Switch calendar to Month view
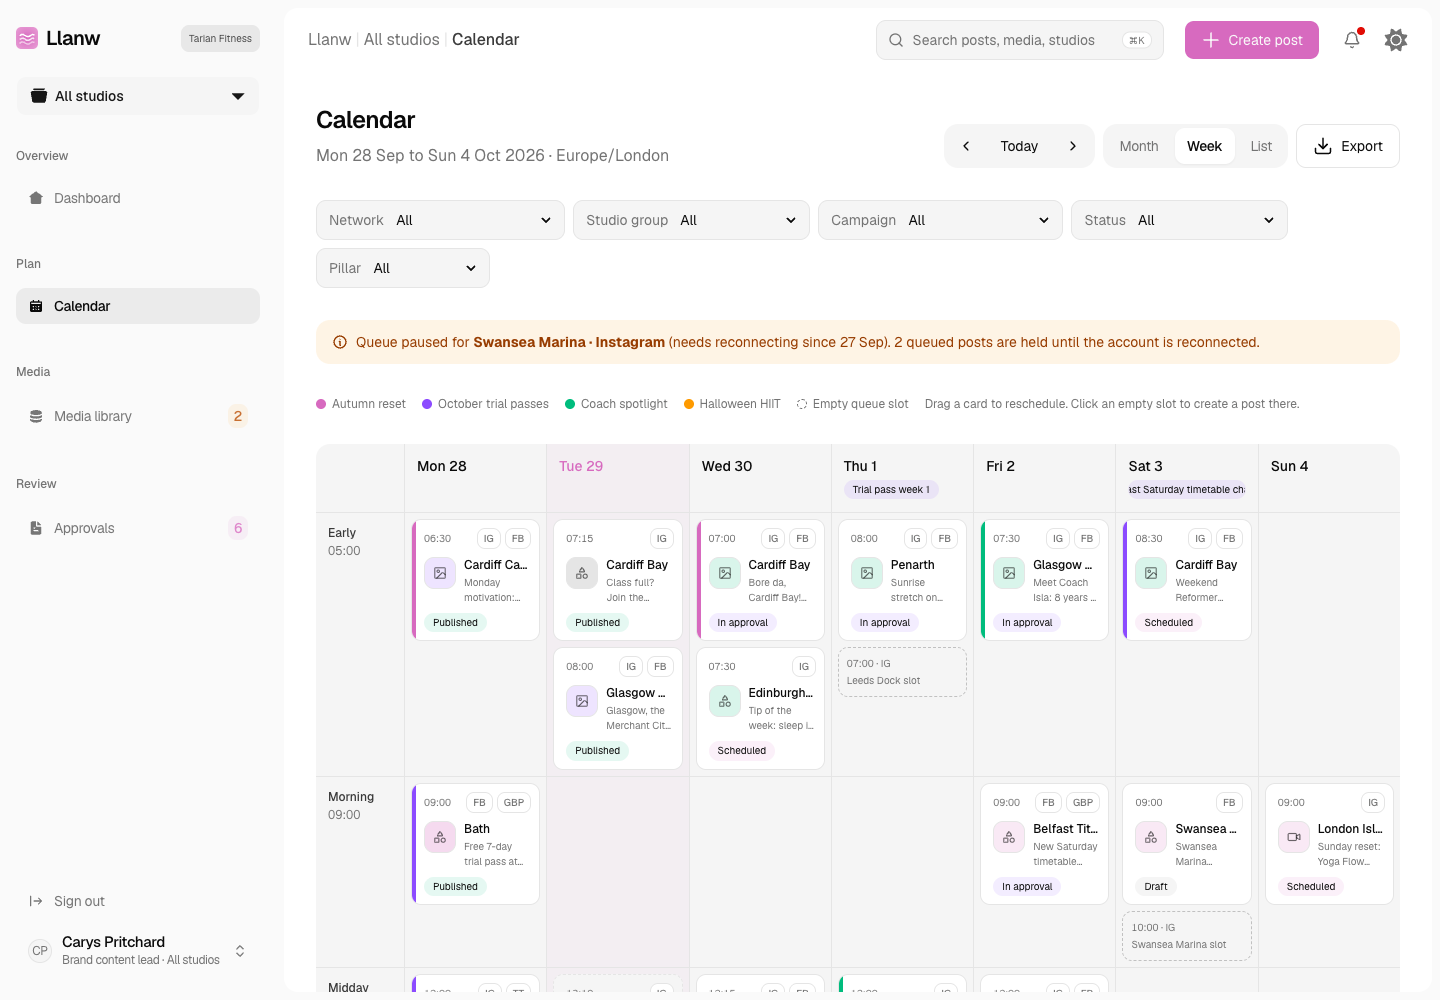Viewport: 1440px width, 1000px height. [x=1139, y=146]
